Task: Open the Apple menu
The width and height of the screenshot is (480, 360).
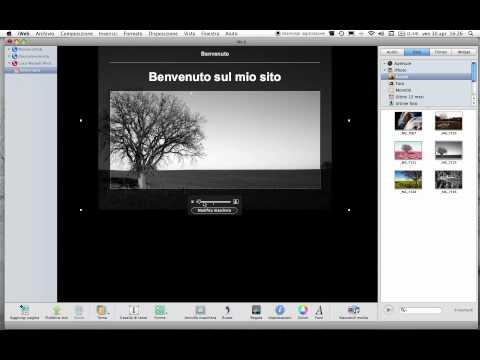Action: (x=9, y=34)
